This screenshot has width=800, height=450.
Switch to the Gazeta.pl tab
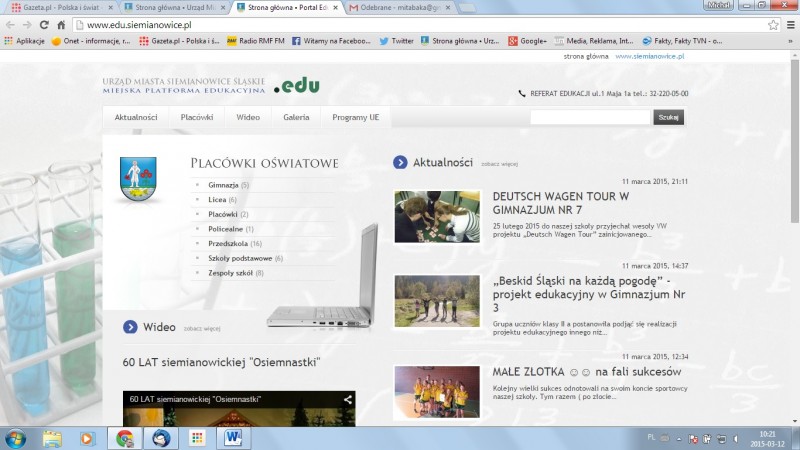61,8
